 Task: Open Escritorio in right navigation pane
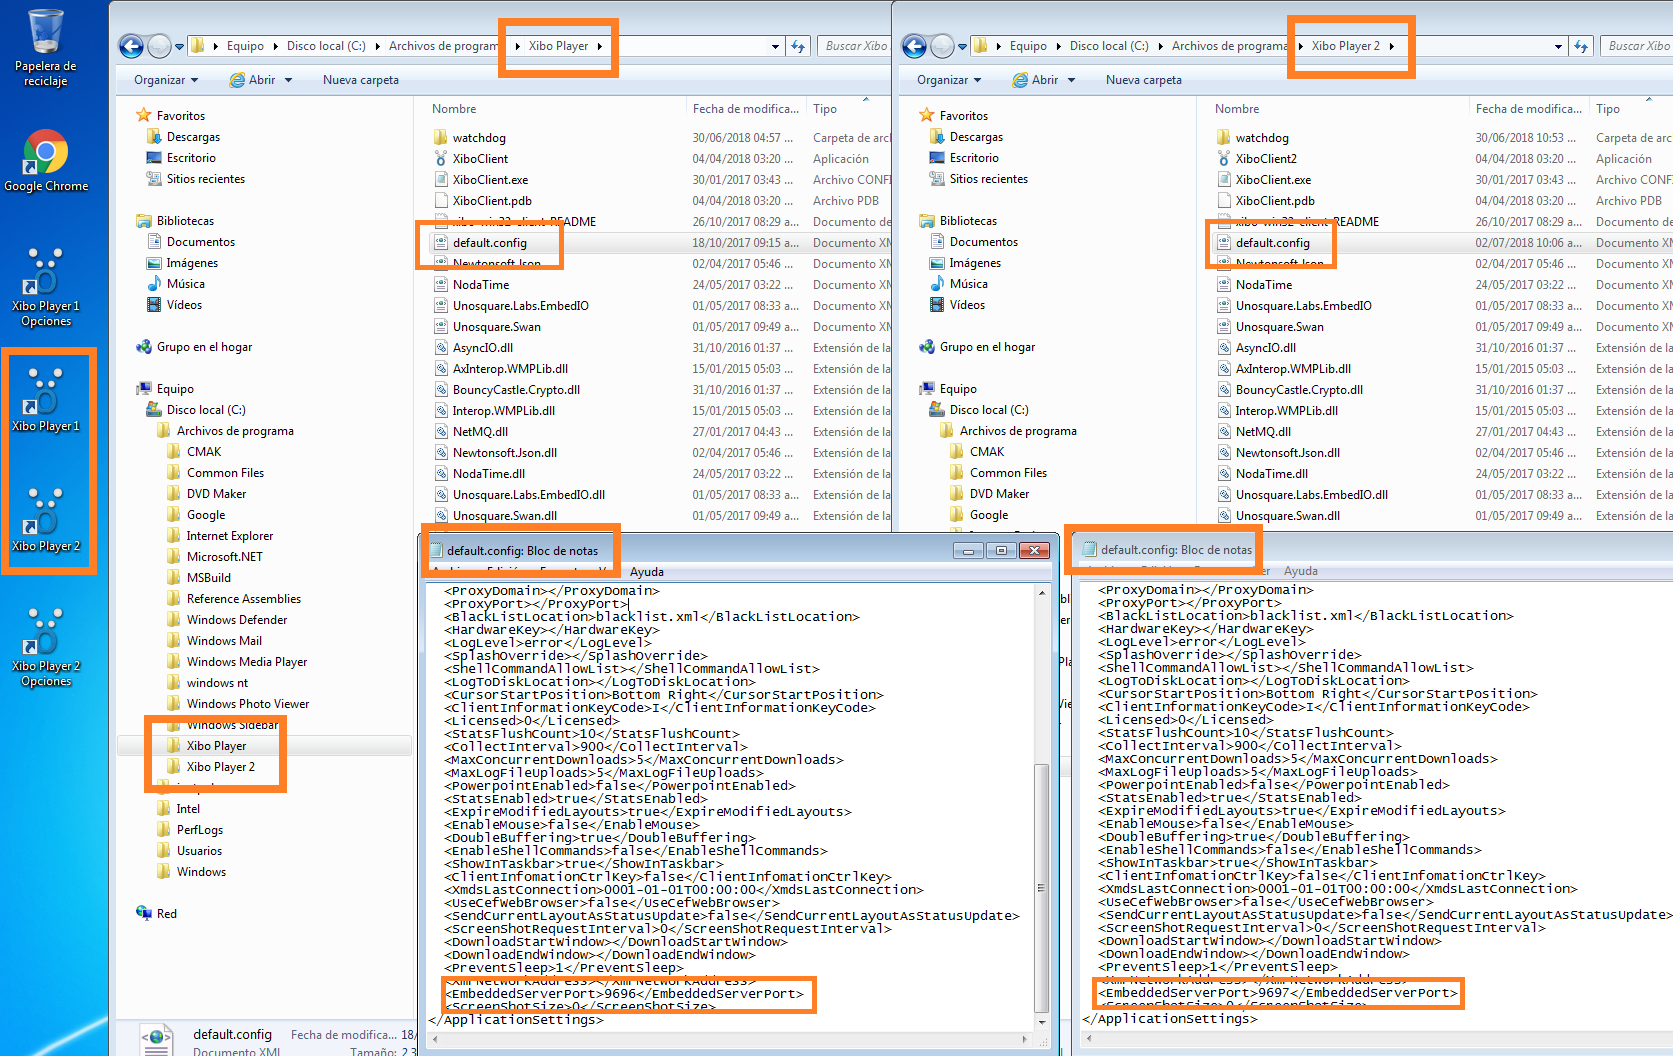(x=974, y=158)
